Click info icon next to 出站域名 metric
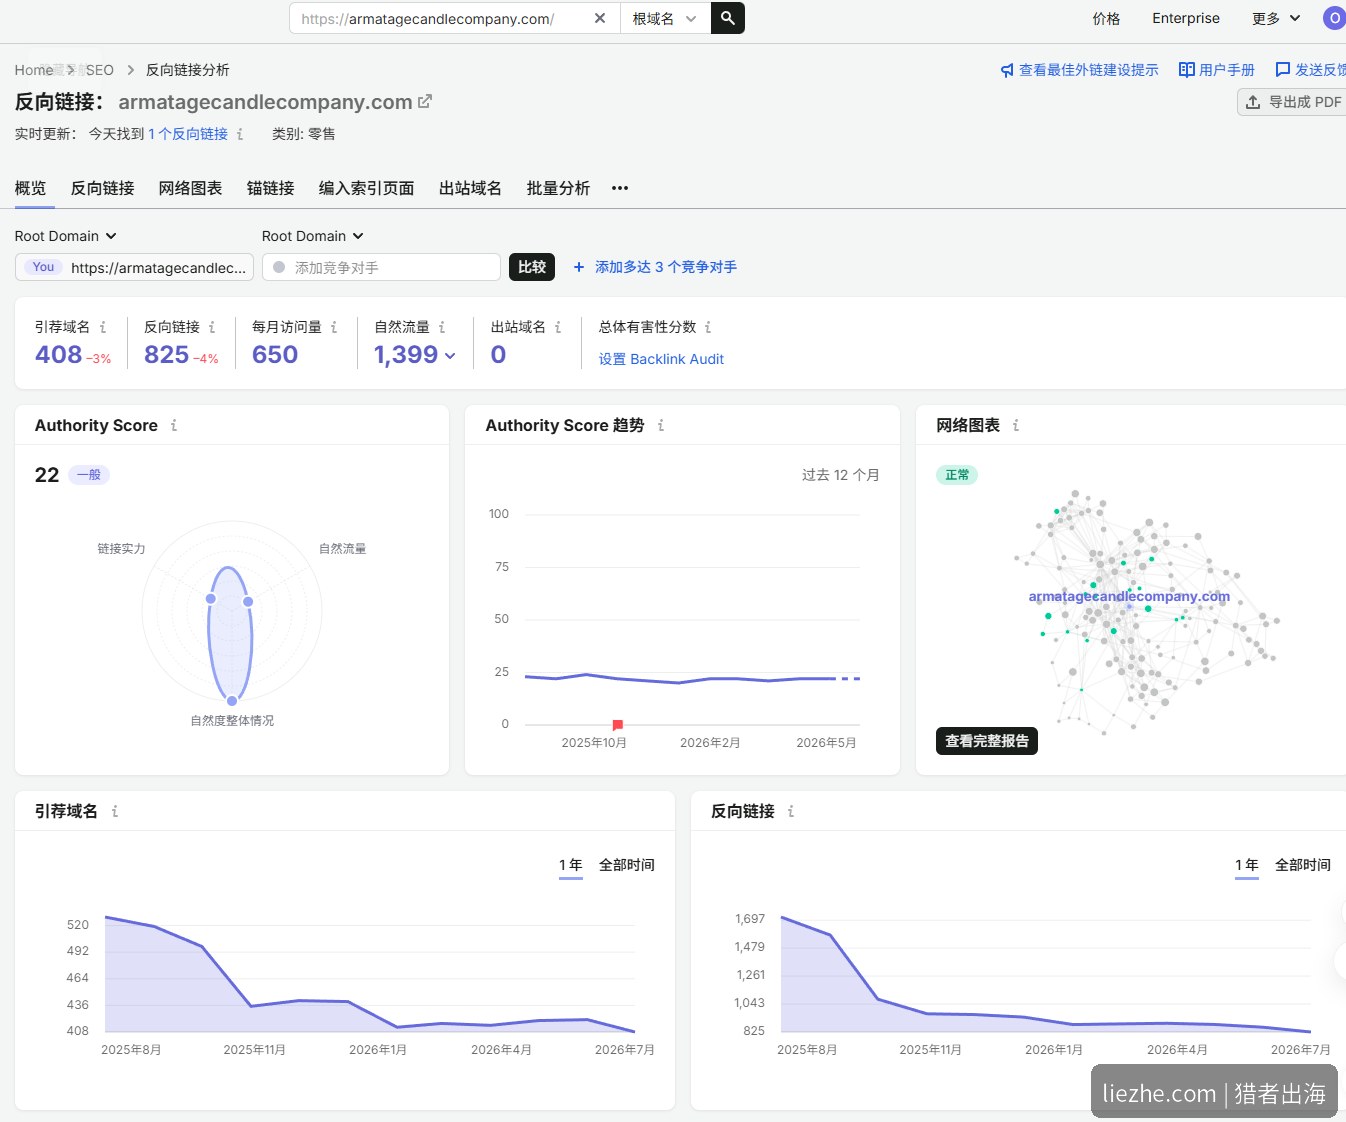Screen dimensions: 1346x1122 (x=558, y=327)
